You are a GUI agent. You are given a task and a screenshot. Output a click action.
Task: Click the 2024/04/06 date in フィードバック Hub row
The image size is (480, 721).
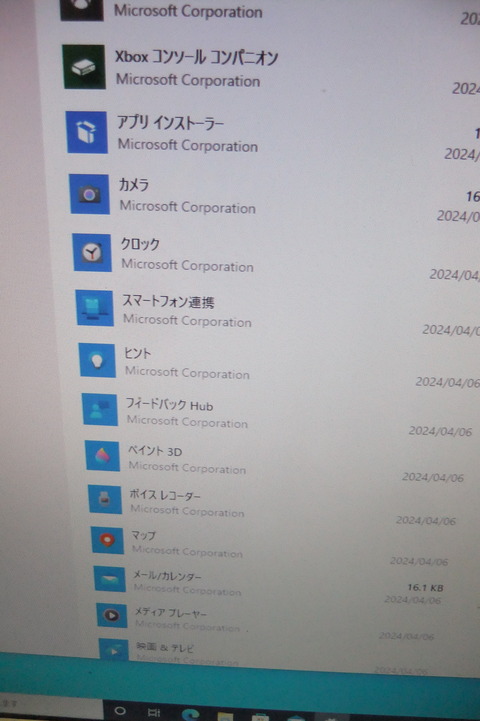click(x=440, y=431)
